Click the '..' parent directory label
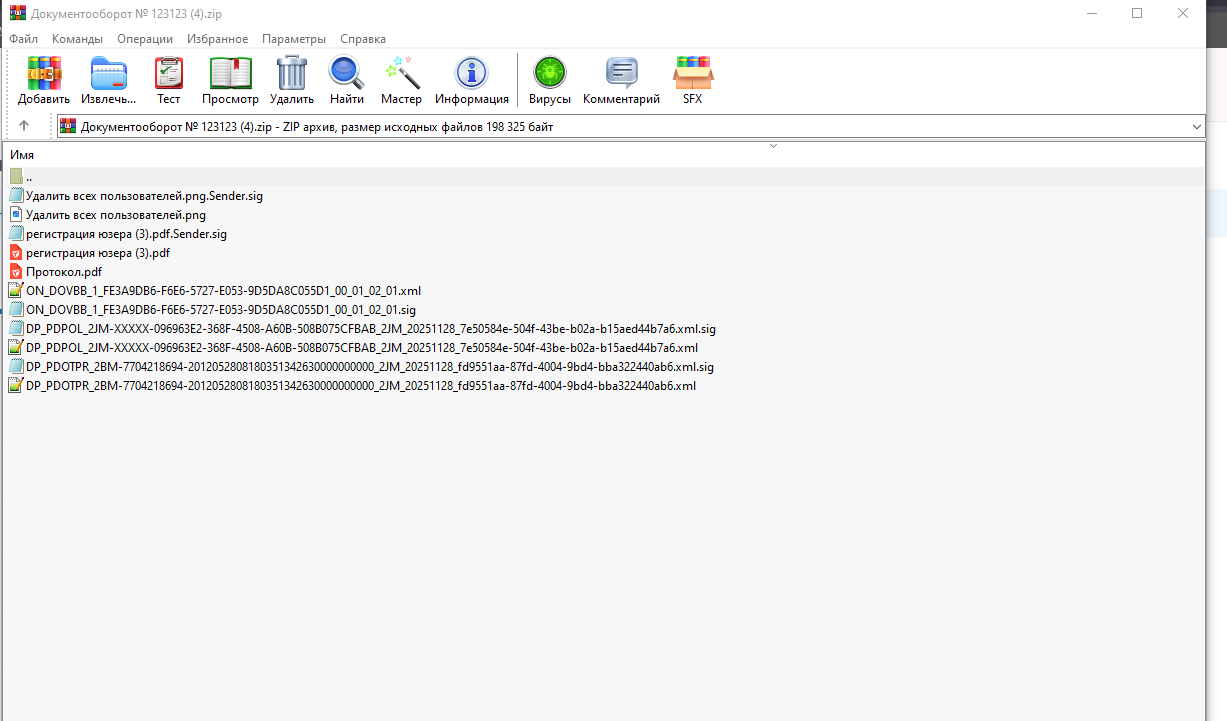 [x=29, y=177]
